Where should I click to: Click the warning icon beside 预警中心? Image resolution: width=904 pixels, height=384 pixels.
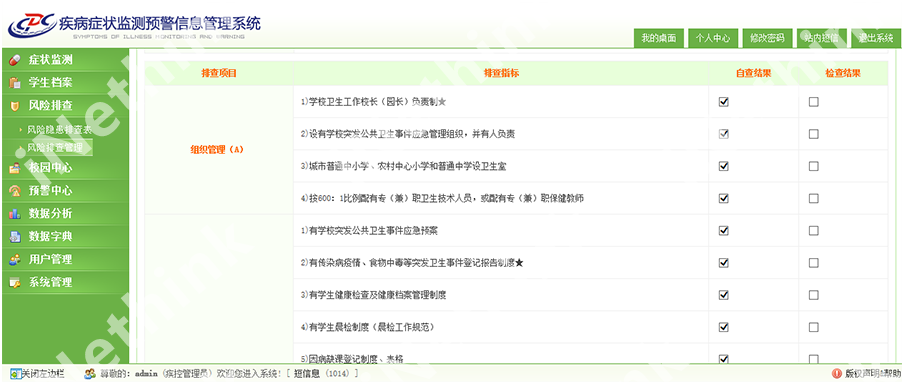15,191
